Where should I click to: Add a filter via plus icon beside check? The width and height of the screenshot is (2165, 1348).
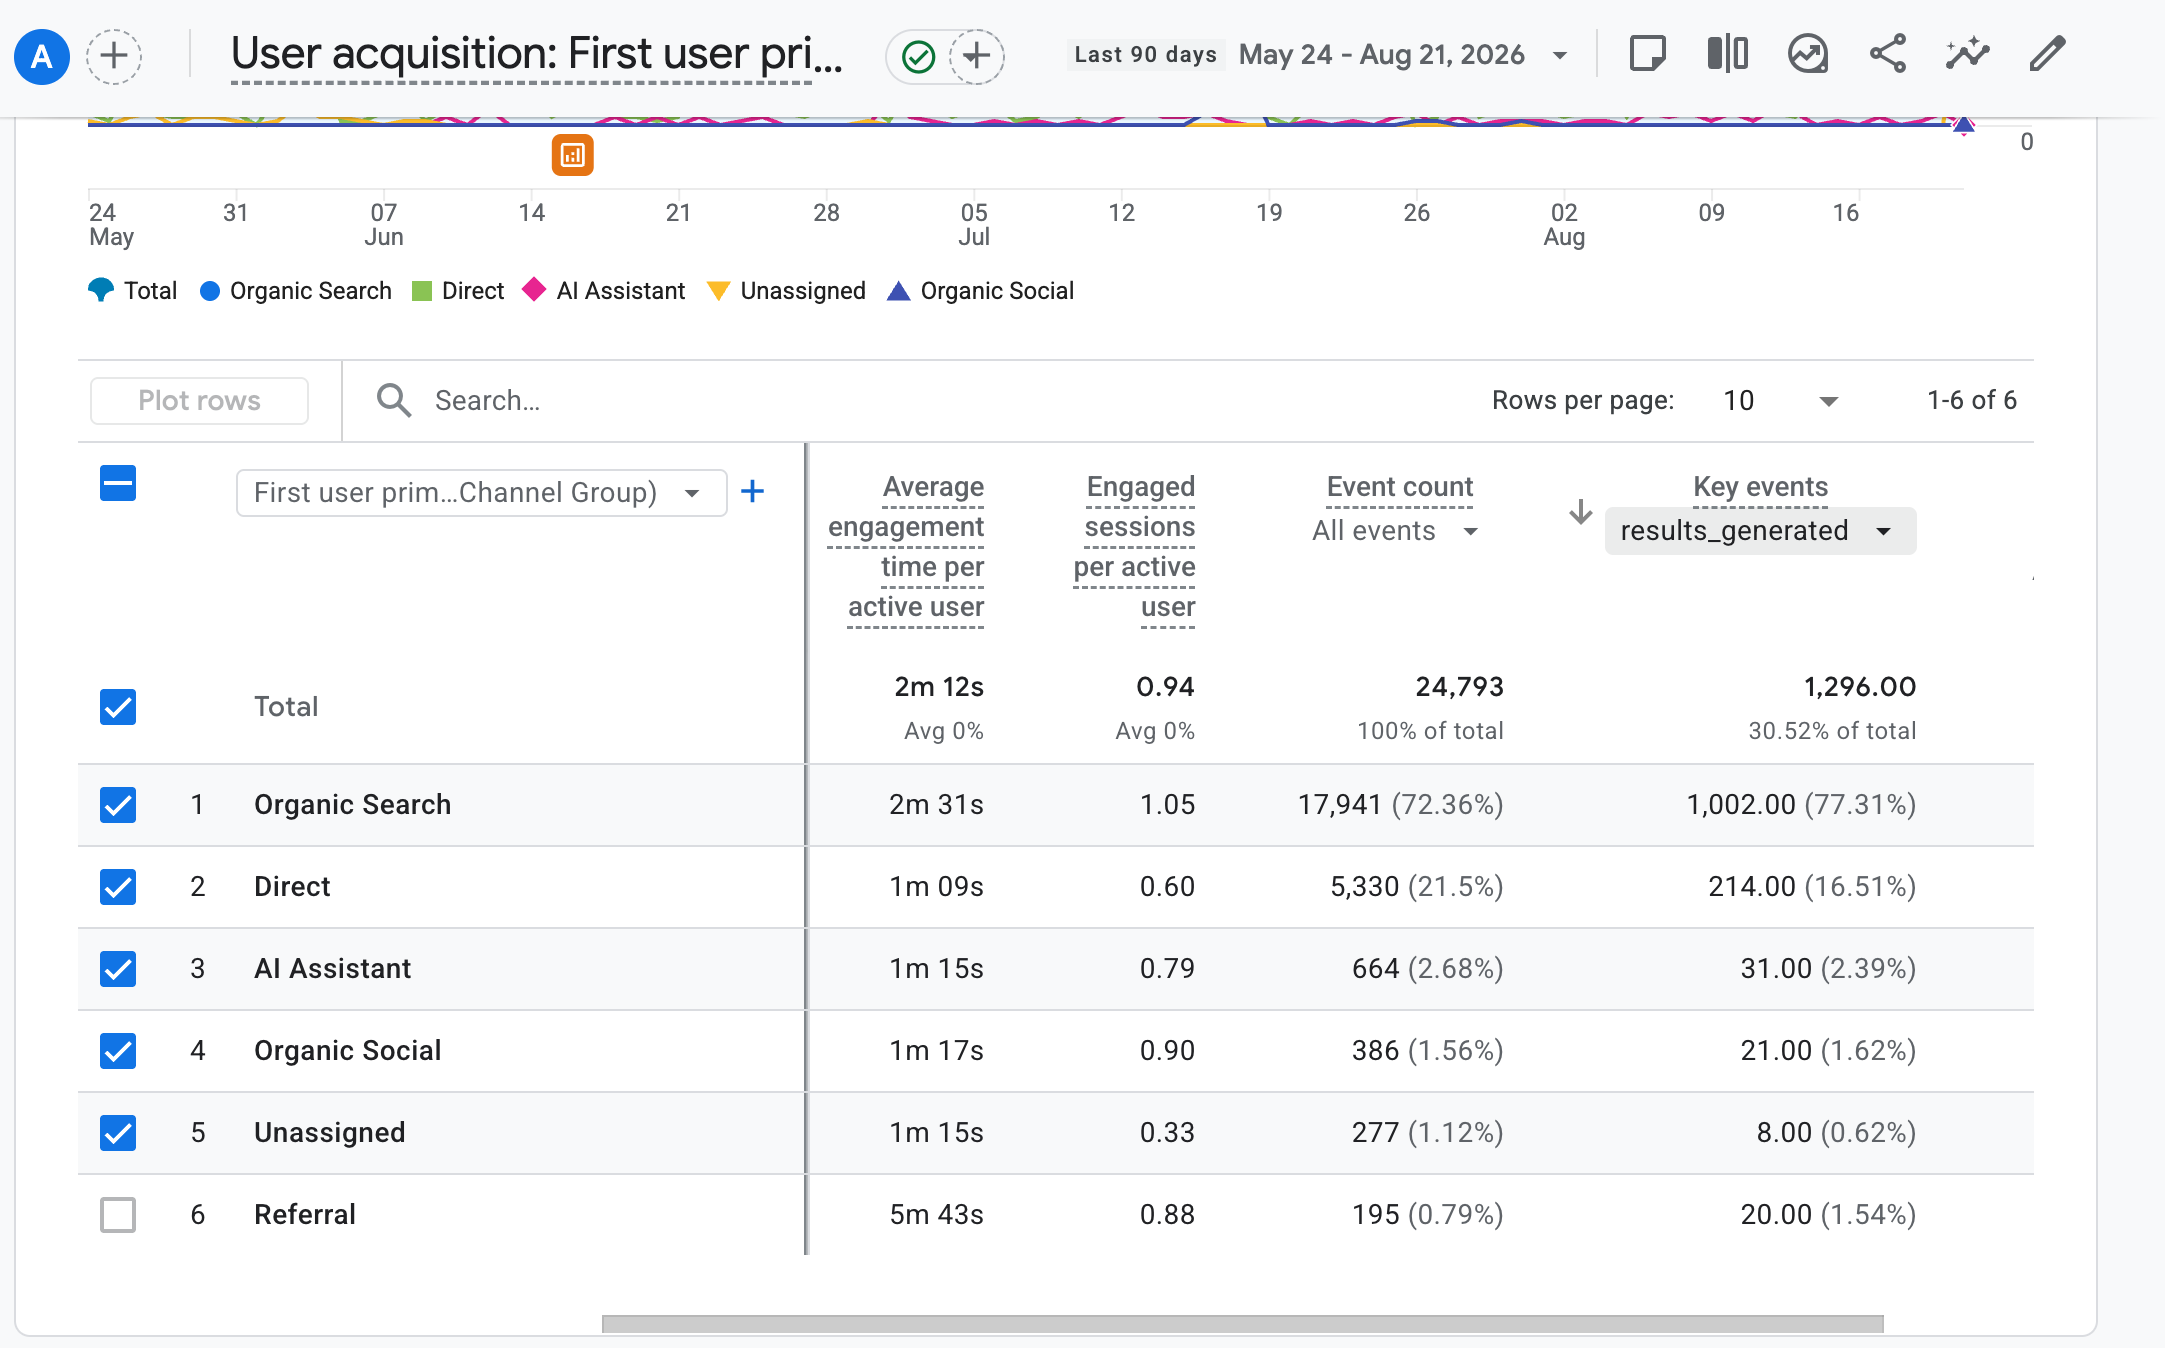976,56
